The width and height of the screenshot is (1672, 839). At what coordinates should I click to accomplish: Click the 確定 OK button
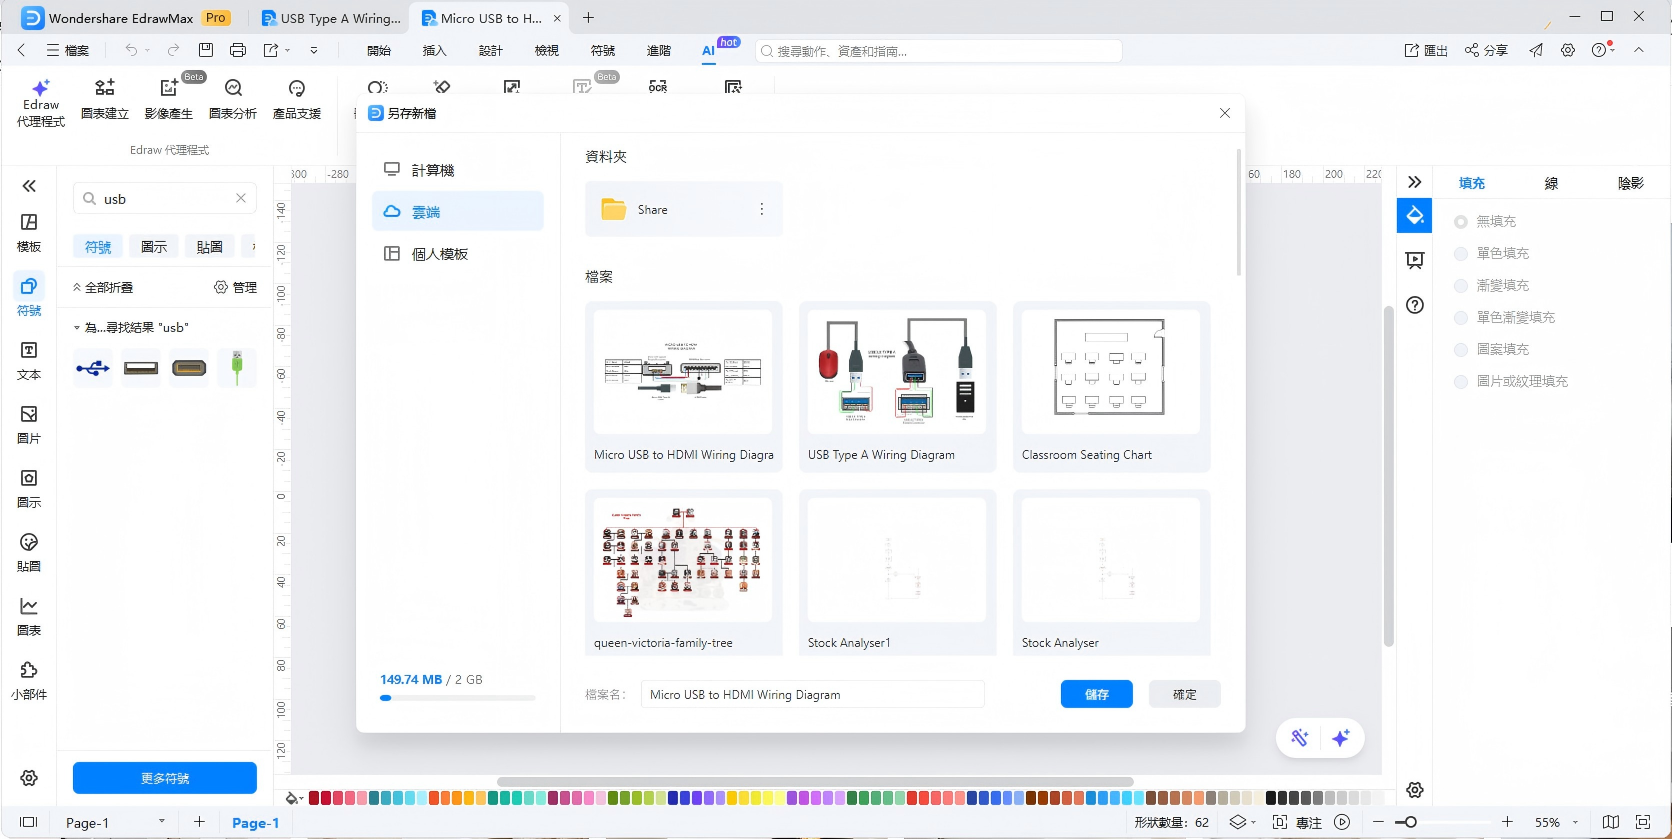(x=1185, y=694)
